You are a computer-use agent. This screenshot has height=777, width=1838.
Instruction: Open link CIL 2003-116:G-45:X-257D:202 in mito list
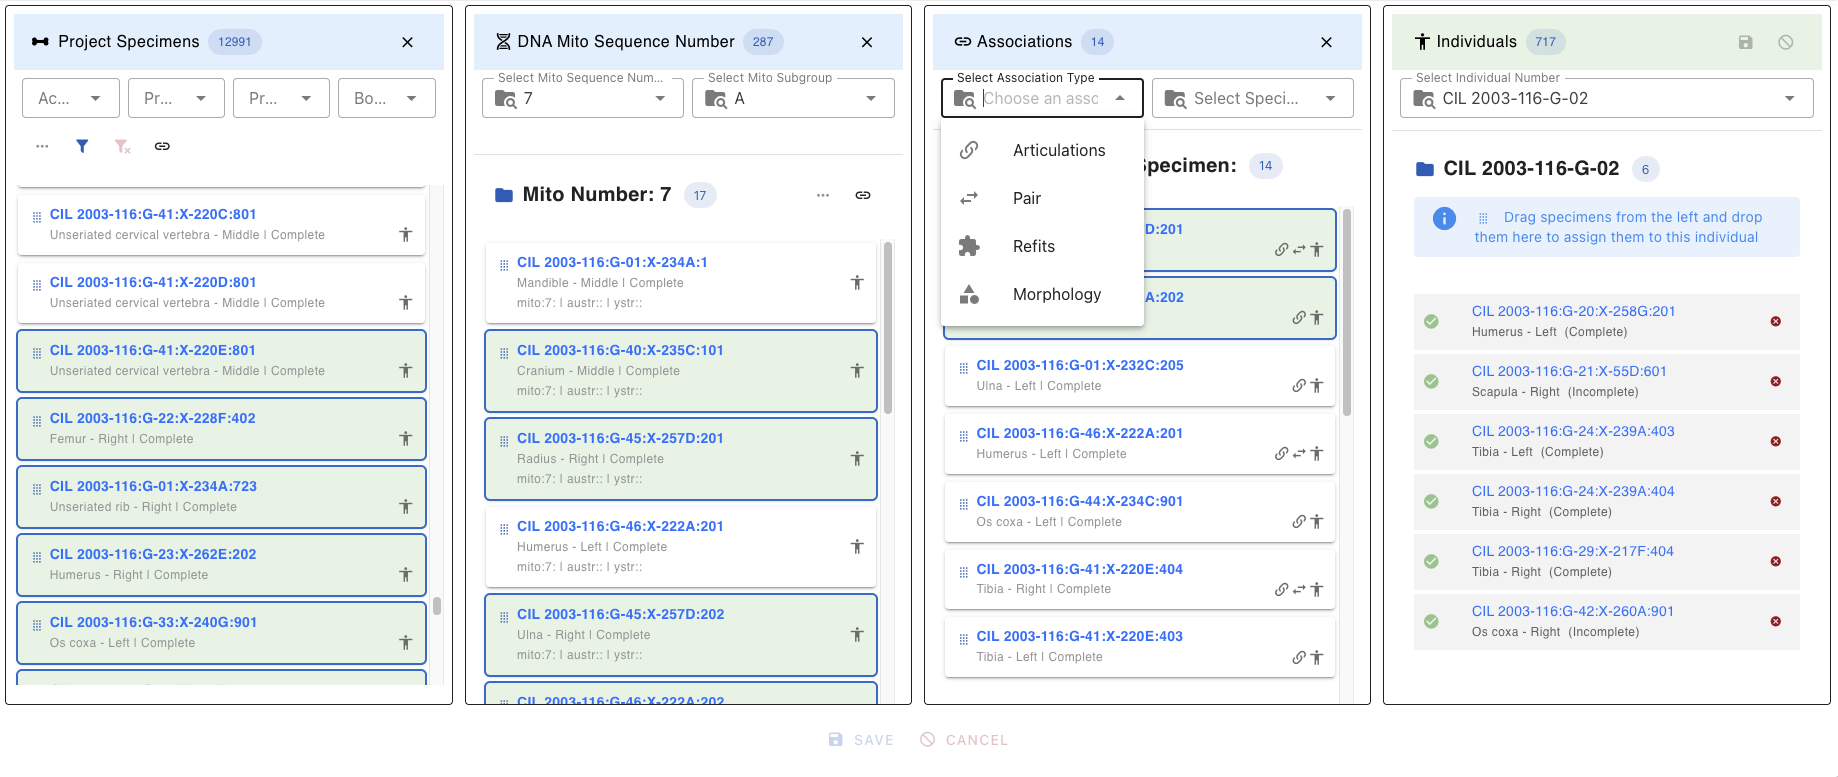tap(620, 614)
